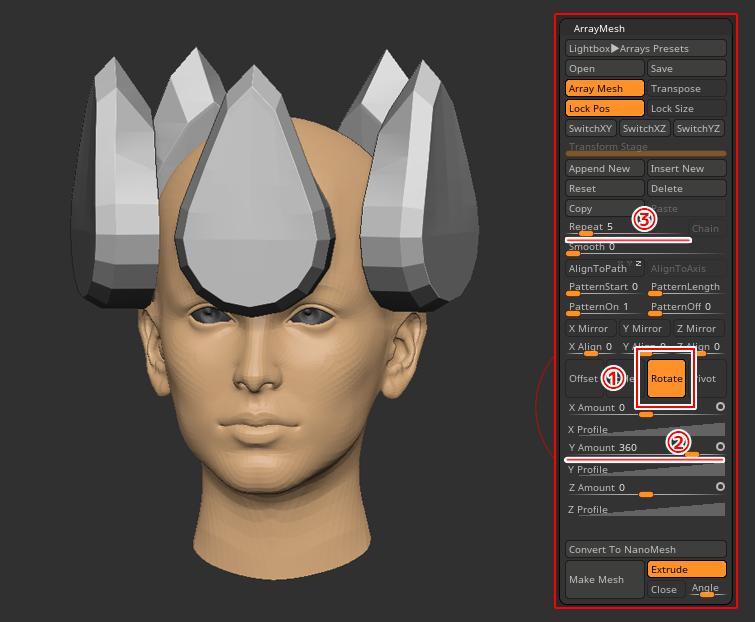Disable the Lock Pos option
This screenshot has width=755, height=622.
click(x=604, y=109)
